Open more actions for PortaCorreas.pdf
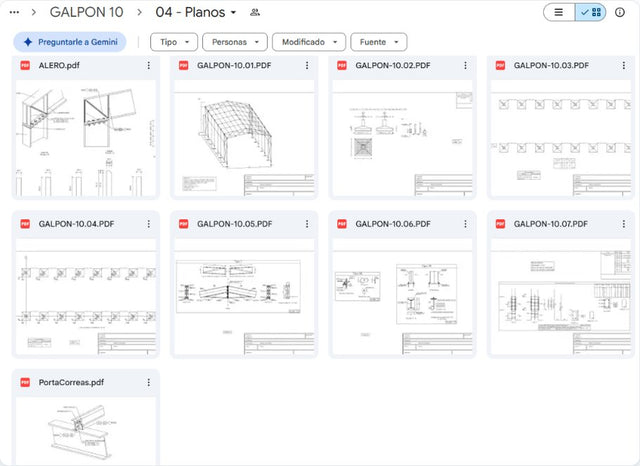The image size is (640, 466). [x=149, y=382]
